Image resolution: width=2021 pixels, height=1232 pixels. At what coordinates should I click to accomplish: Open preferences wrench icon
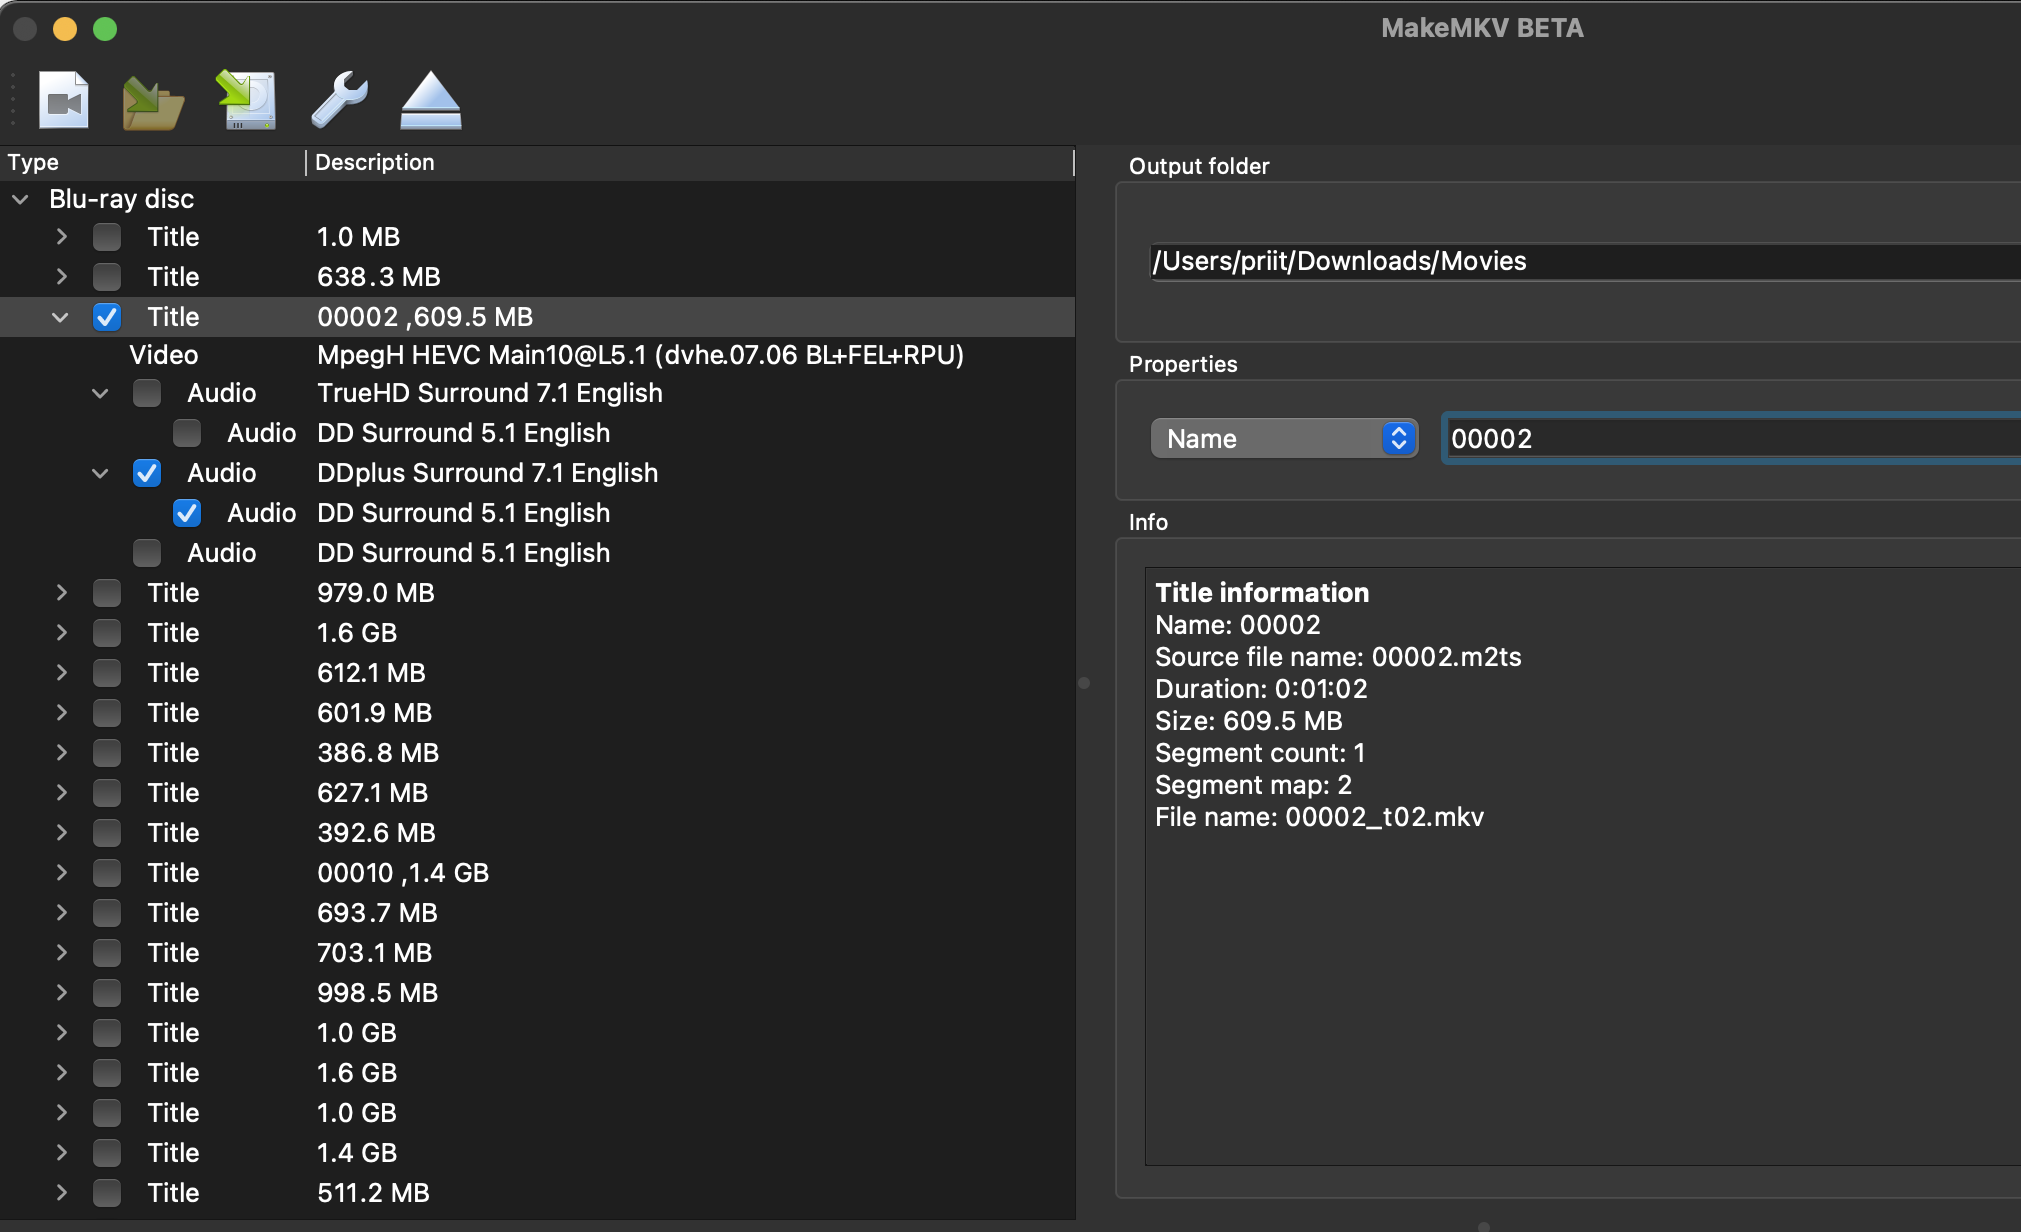(x=340, y=100)
